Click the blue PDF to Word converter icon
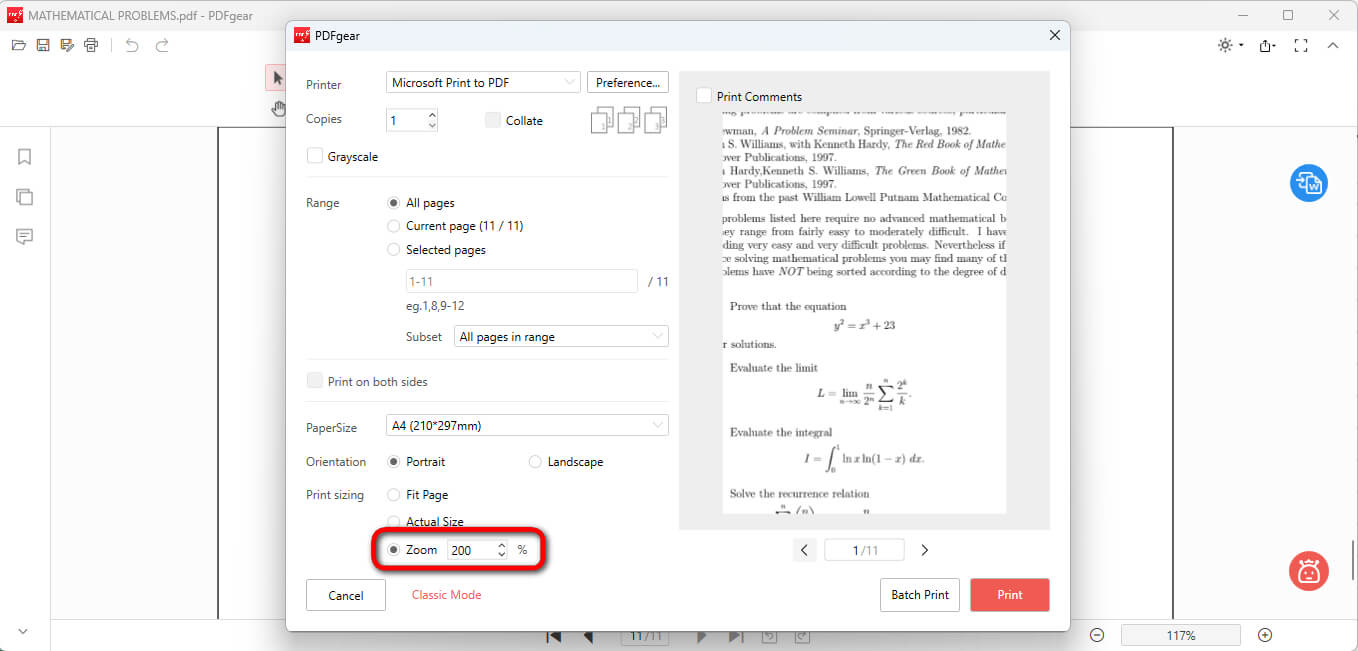The width and height of the screenshot is (1358, 651). [1308, 183]
